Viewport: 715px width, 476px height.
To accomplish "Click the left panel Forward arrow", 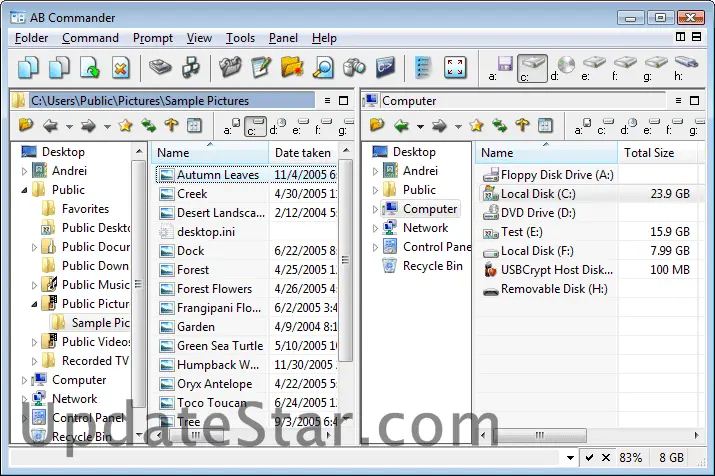I will point(88,125).
